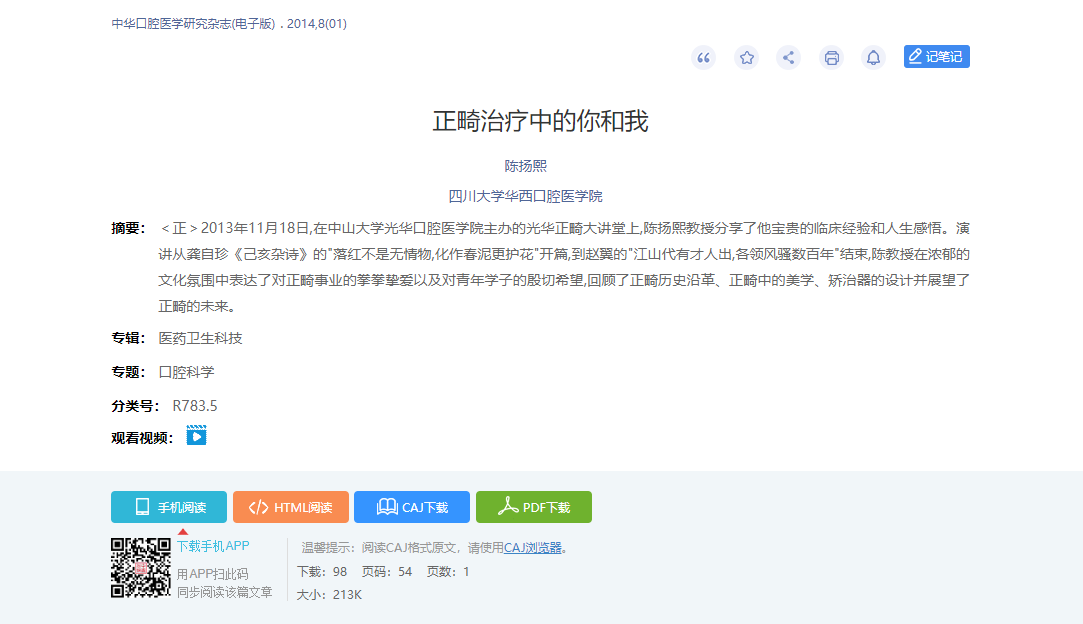Open author 陈扬熙 profile
The height and width of the screenshot is (624, 1083).
click(525, 166)
